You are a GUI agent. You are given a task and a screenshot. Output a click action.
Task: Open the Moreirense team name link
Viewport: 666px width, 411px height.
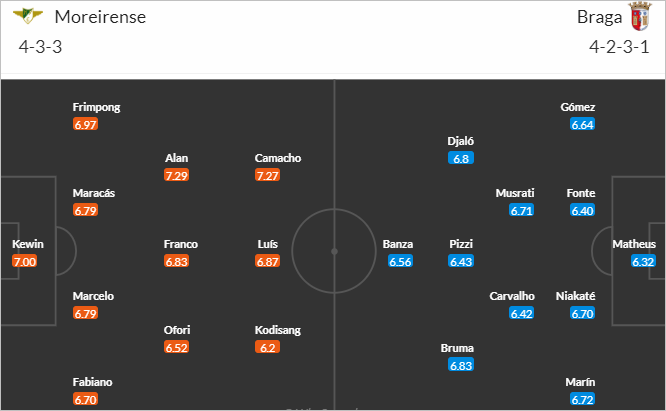tap(100, 17)
